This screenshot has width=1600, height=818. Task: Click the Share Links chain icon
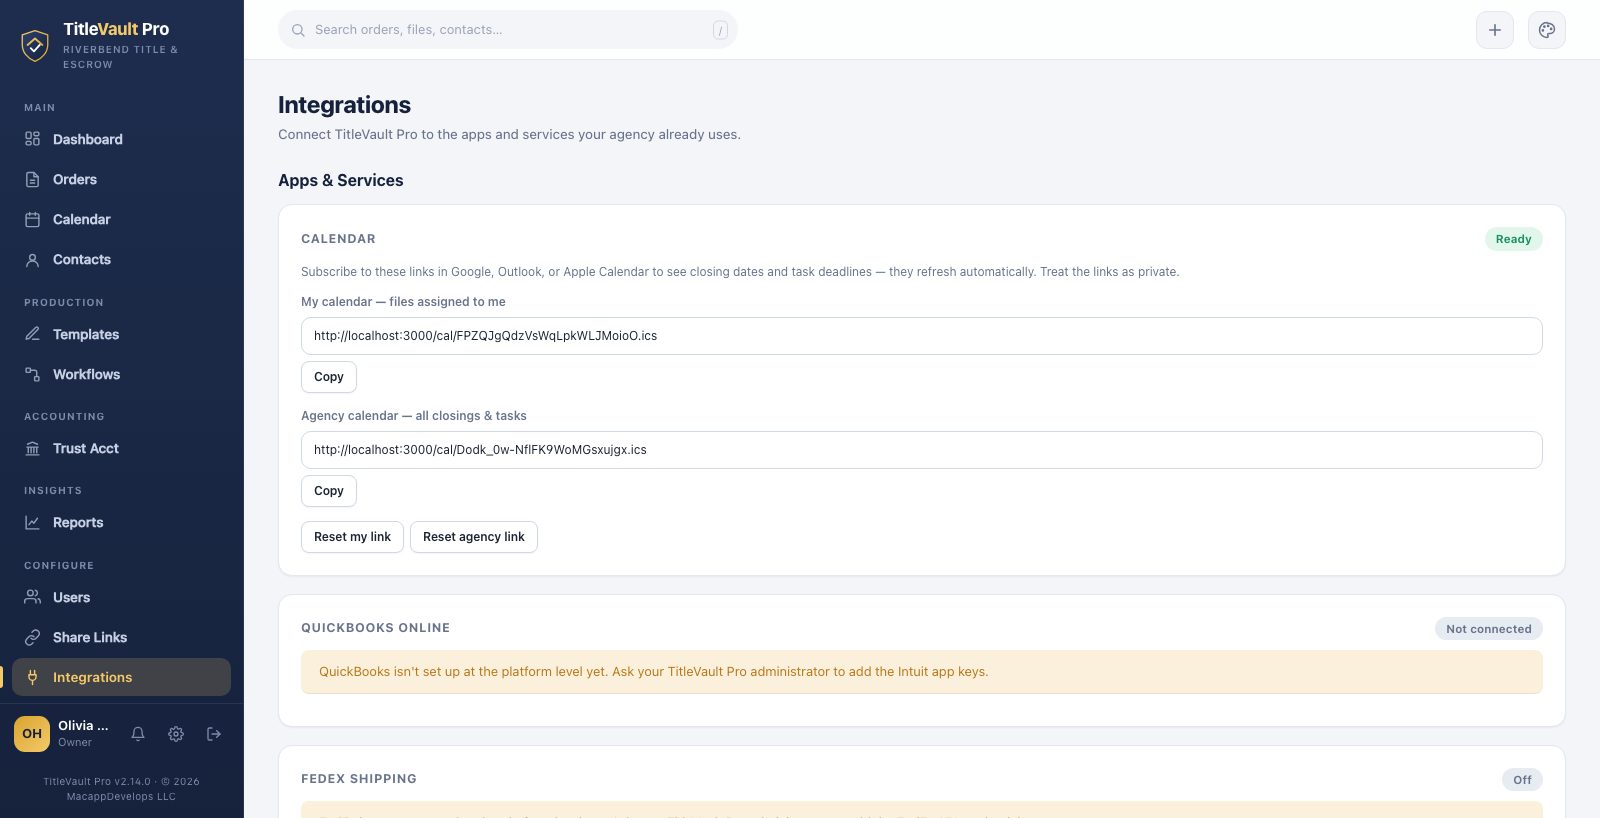[x=33, y=637]
